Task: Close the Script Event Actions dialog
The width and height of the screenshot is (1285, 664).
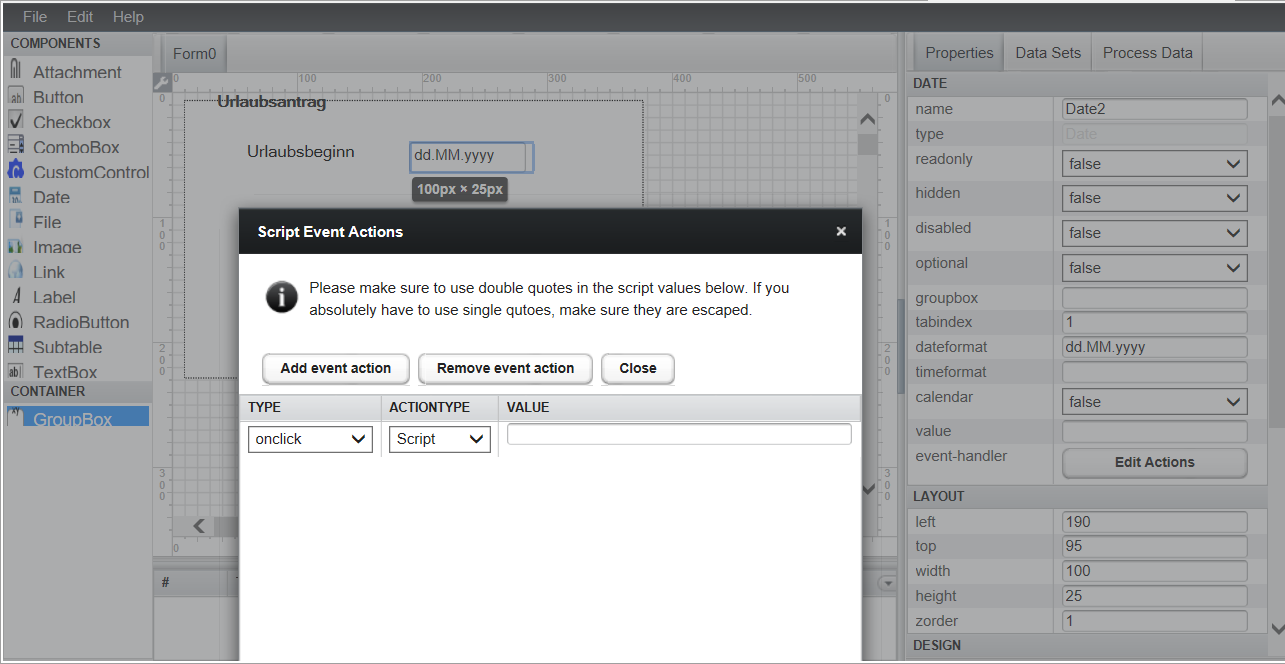Action: [x=841, y=231]
